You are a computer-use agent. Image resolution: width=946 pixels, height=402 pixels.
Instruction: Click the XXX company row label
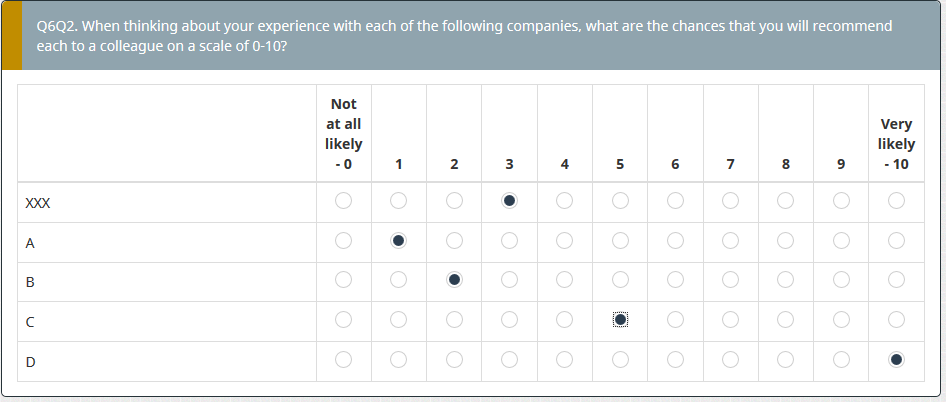tap(38, 202)
